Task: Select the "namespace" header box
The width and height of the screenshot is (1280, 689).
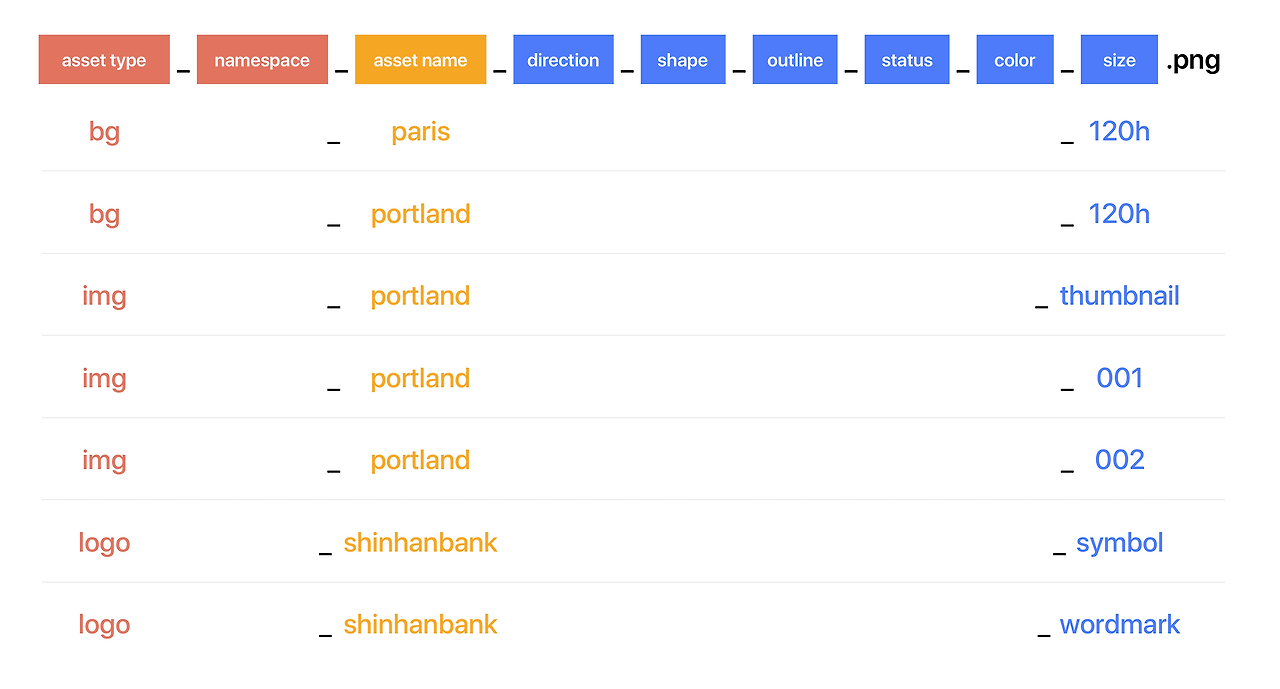Action: [262, 60]
